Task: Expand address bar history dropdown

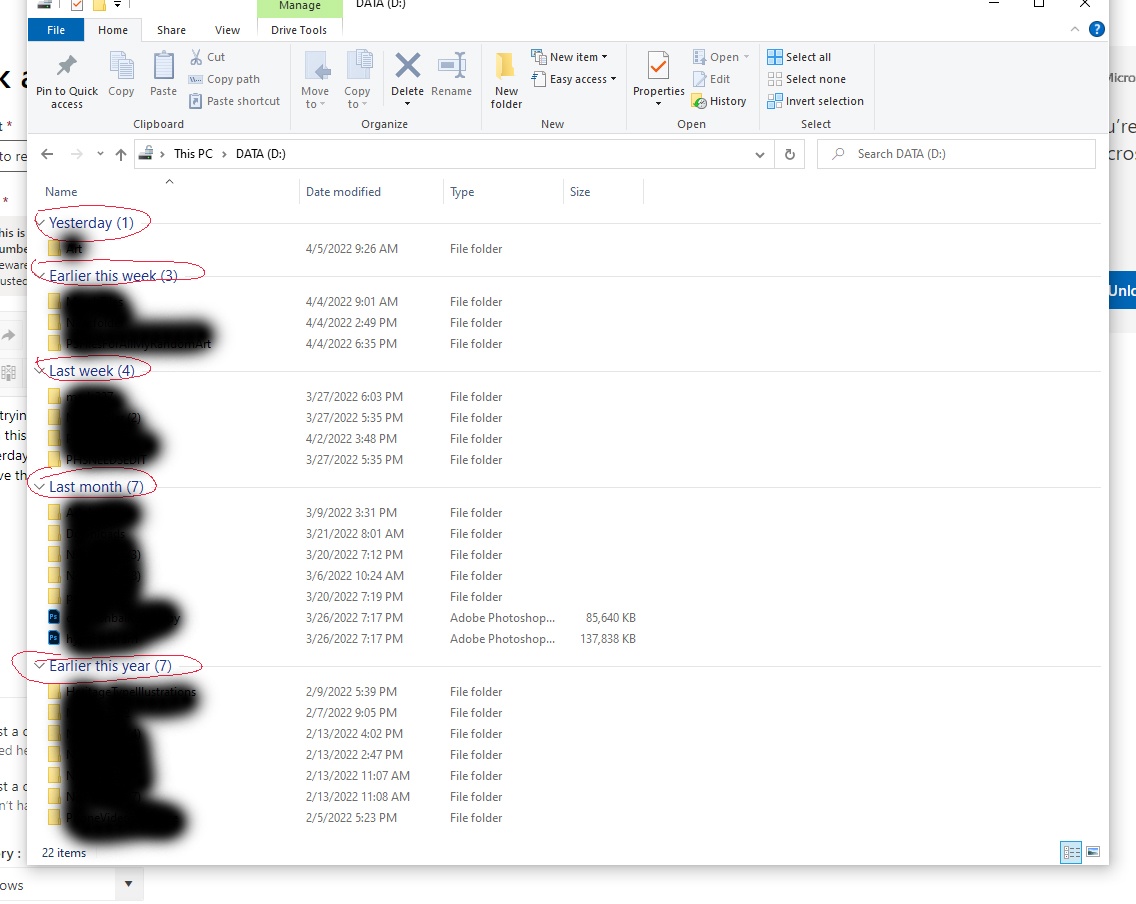Action: click(759, 154)
